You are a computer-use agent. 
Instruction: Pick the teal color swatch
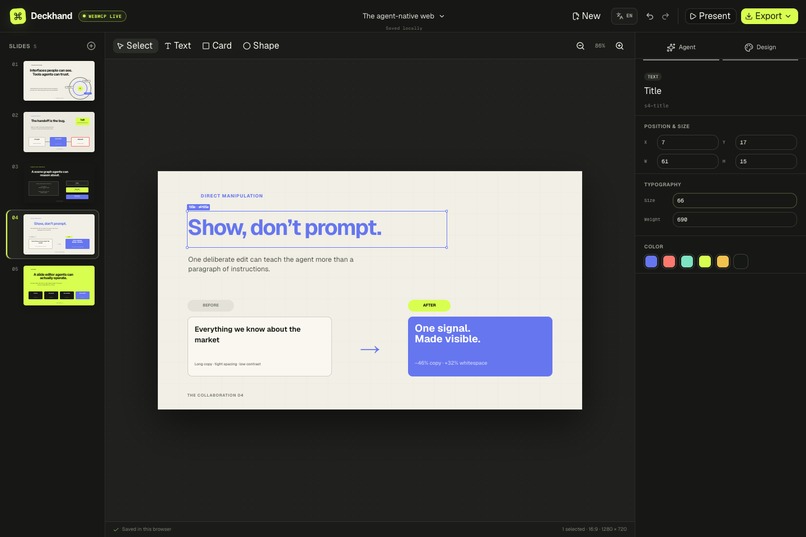click(x=687, y=262)
